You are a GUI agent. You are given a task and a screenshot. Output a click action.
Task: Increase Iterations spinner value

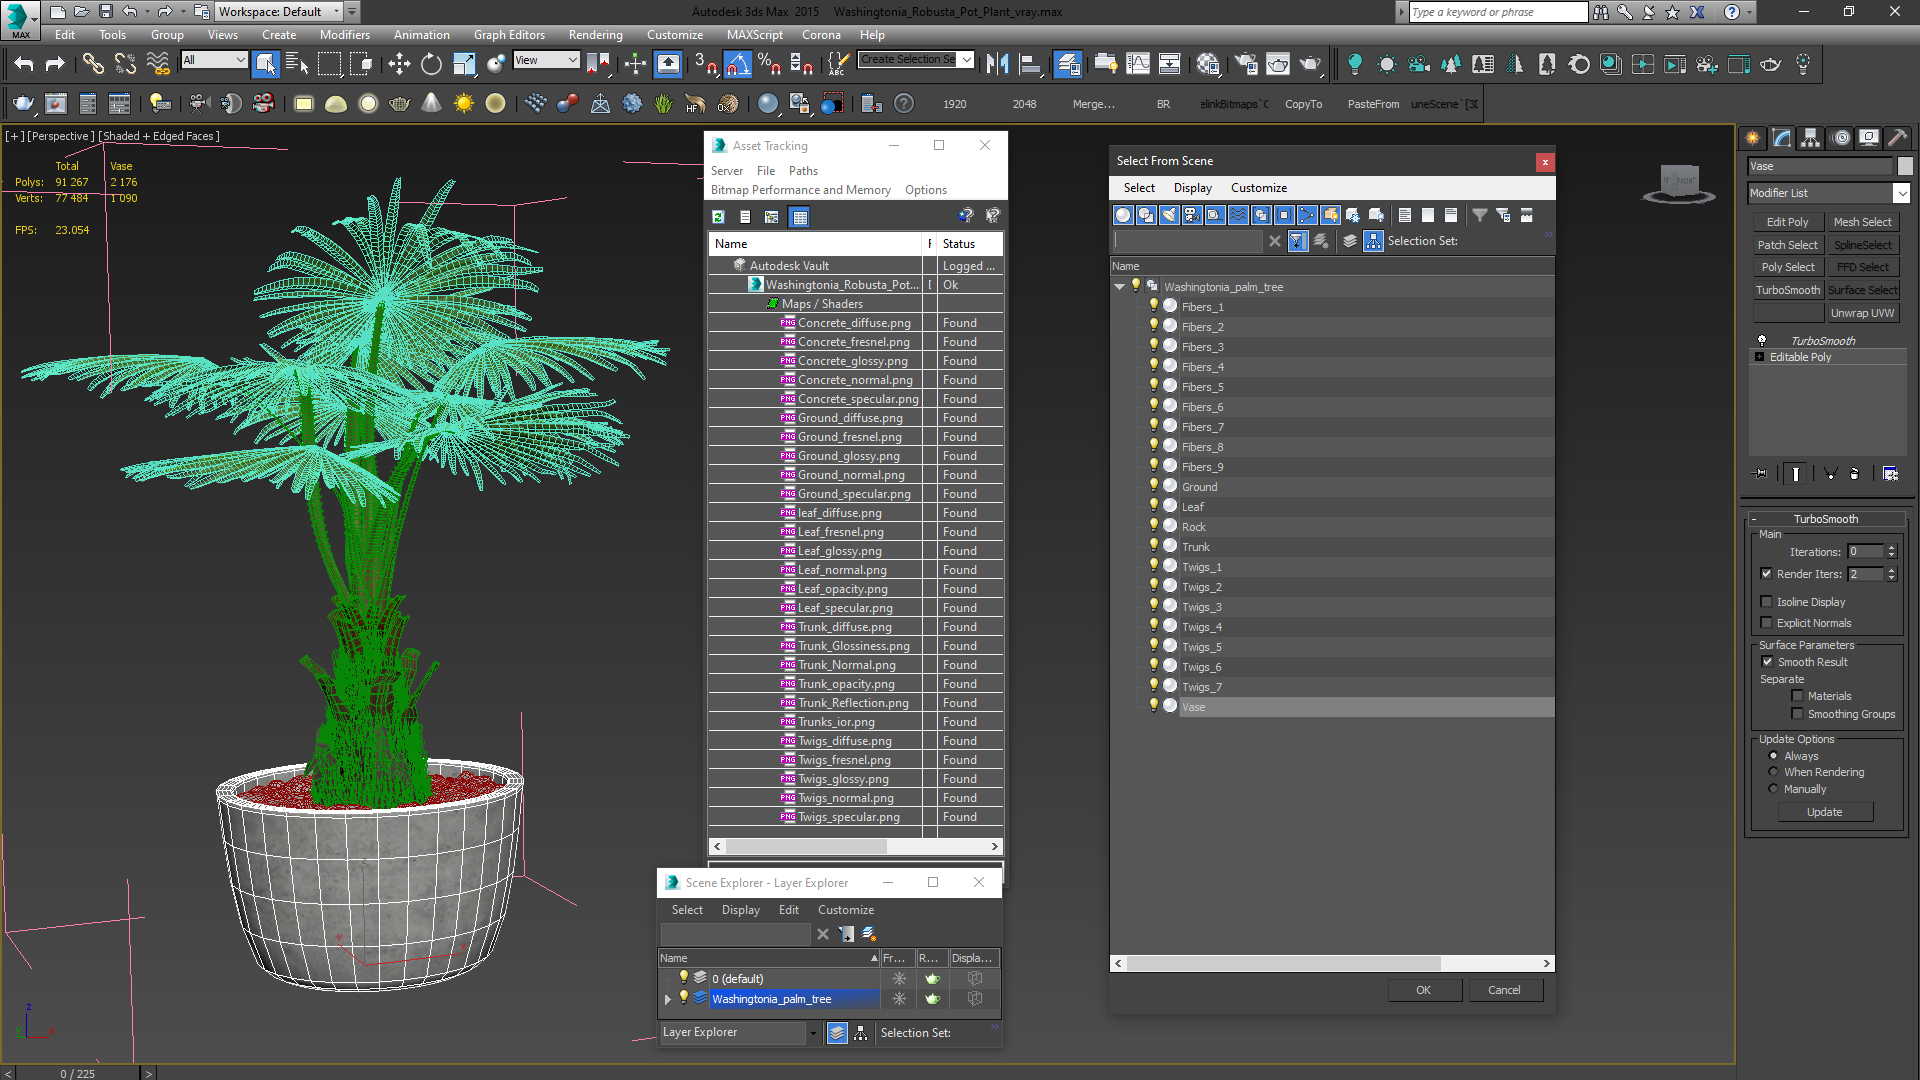[1891, 548]
